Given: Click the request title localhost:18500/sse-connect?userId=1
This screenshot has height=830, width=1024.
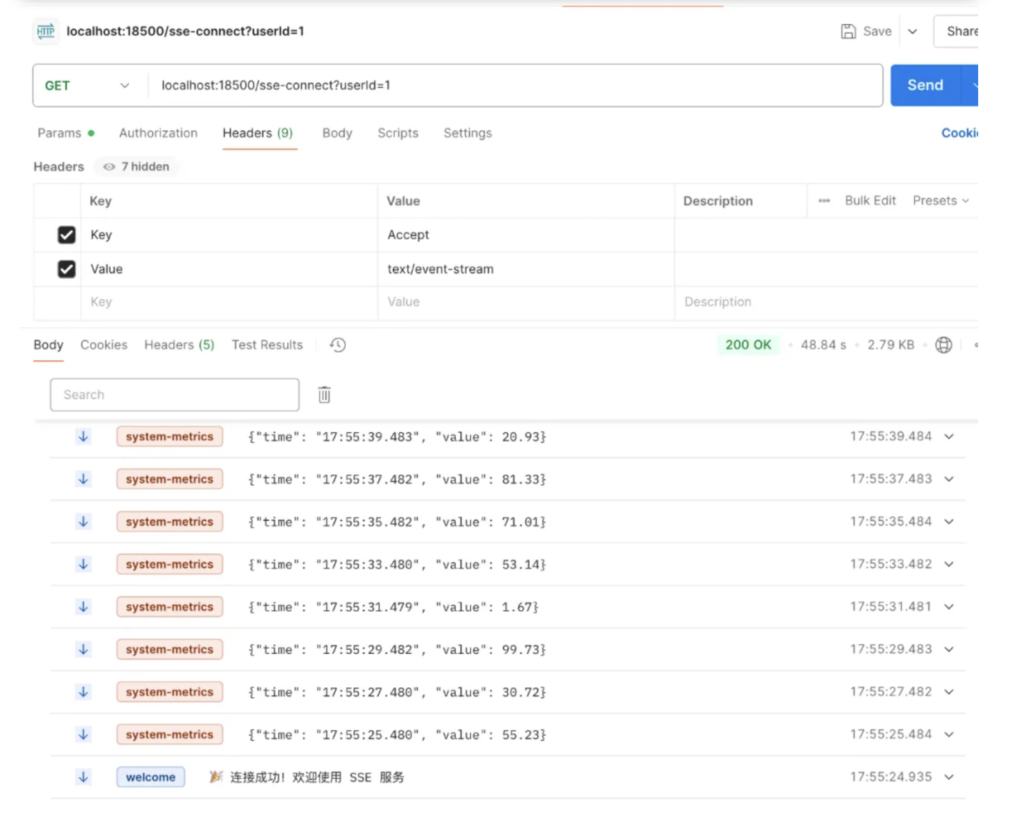Looking at the screenshot, I should 185,31.
